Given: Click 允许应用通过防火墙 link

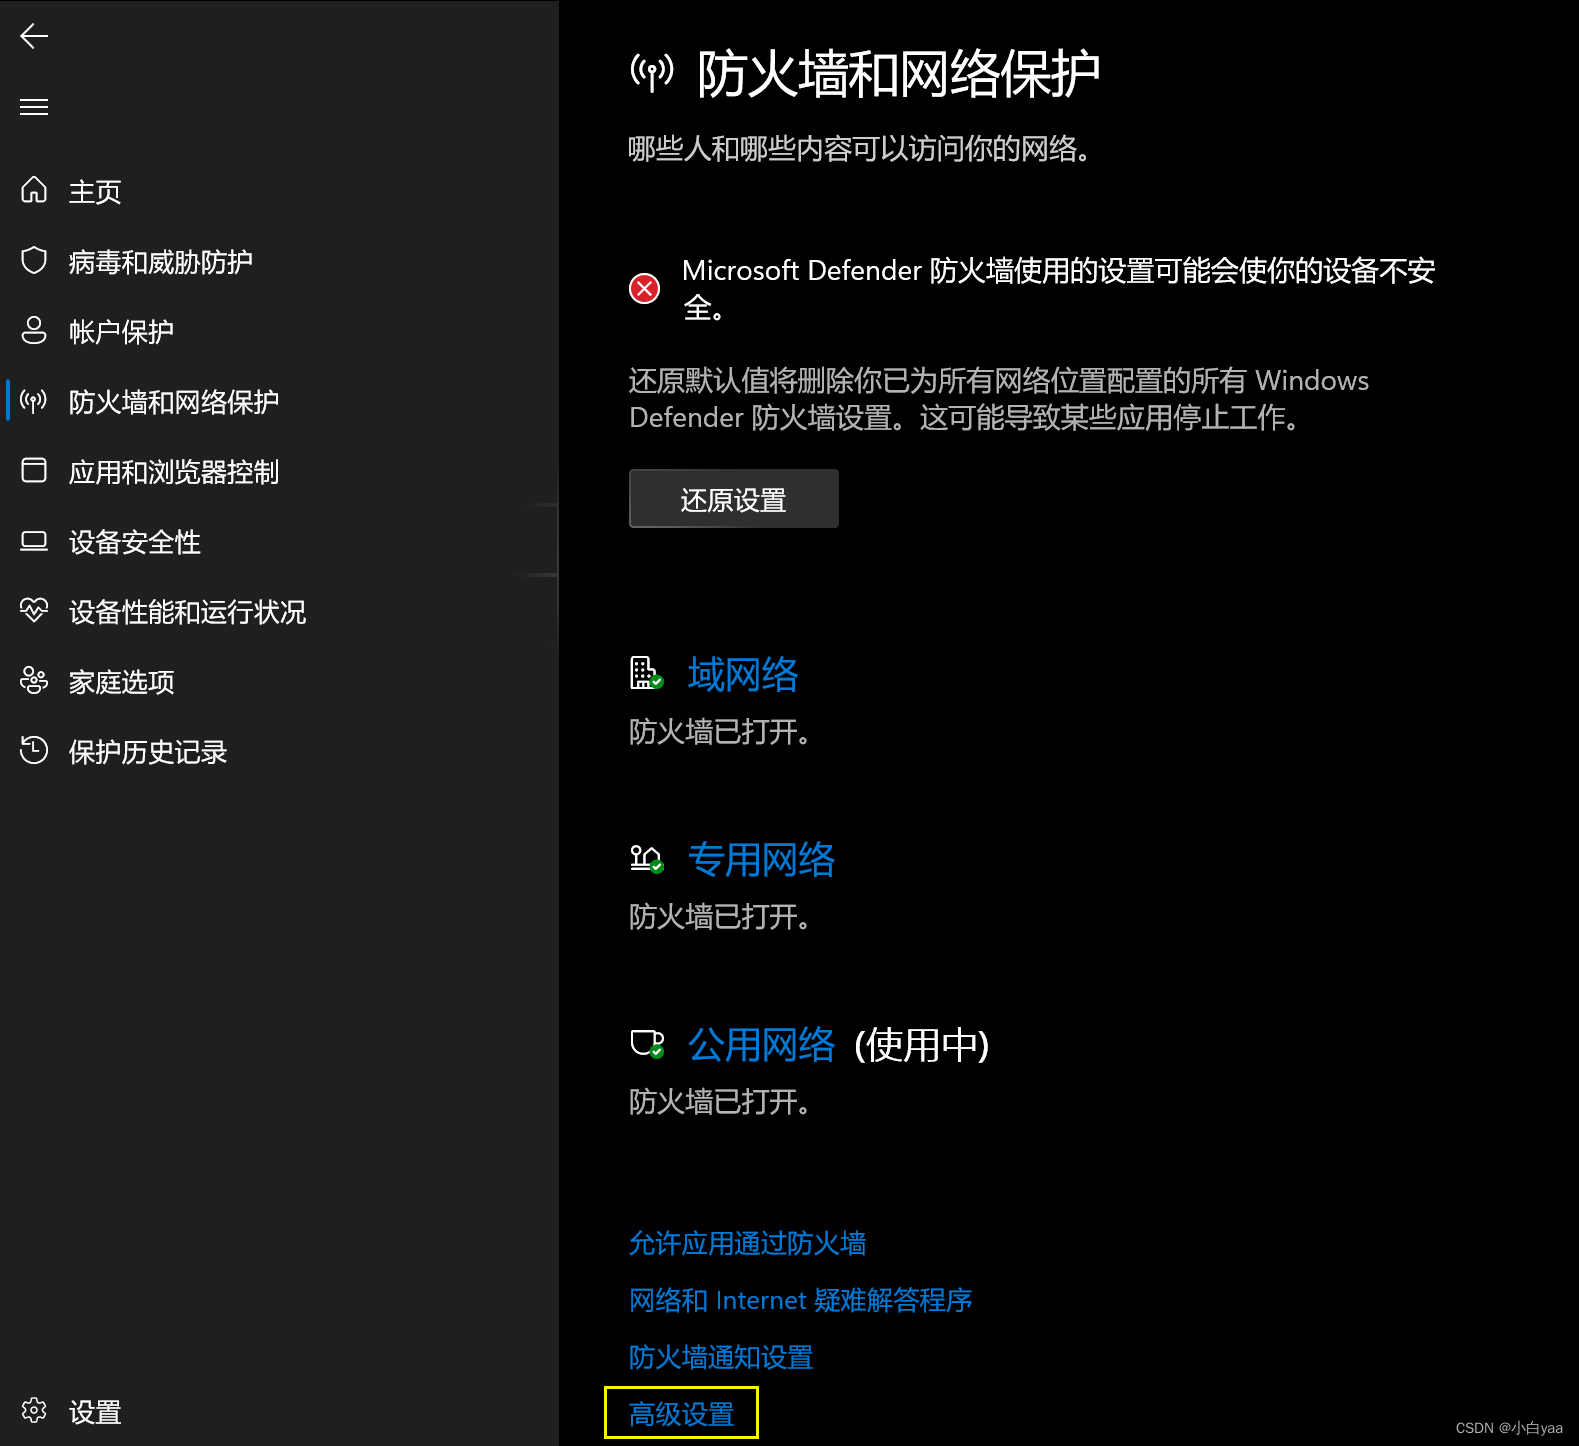Looking at the screenshot, I should 747,1243.
